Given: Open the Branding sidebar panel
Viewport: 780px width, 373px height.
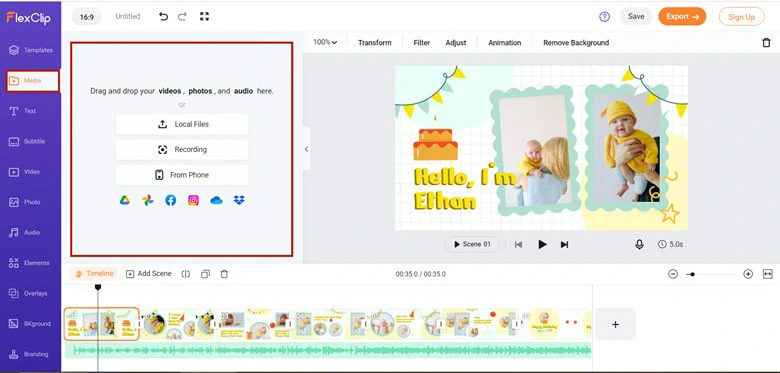Looking at the screenshot, I should (30, 354).
